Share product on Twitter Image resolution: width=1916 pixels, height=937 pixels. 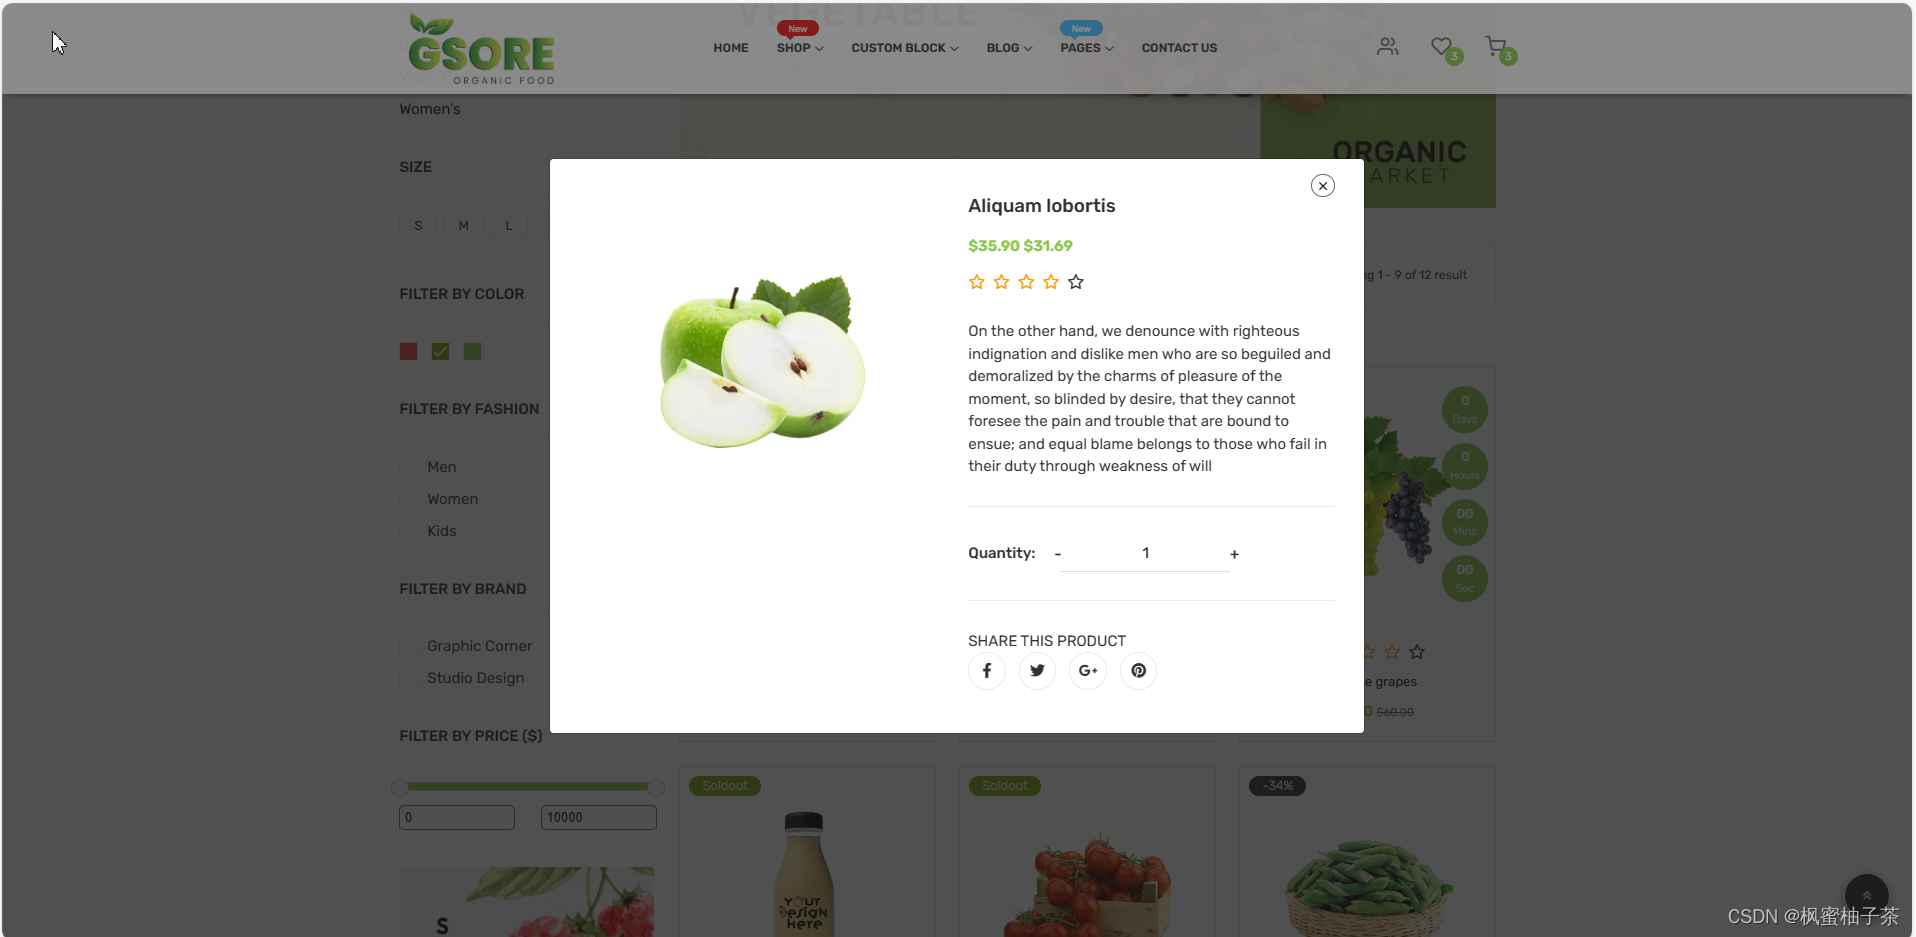point(1037,671)
